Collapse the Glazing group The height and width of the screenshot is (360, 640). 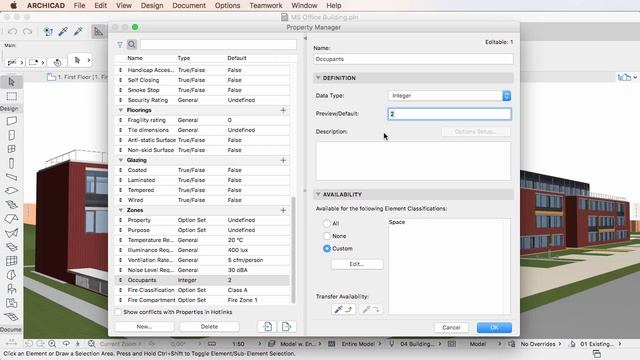pos(120,160)
